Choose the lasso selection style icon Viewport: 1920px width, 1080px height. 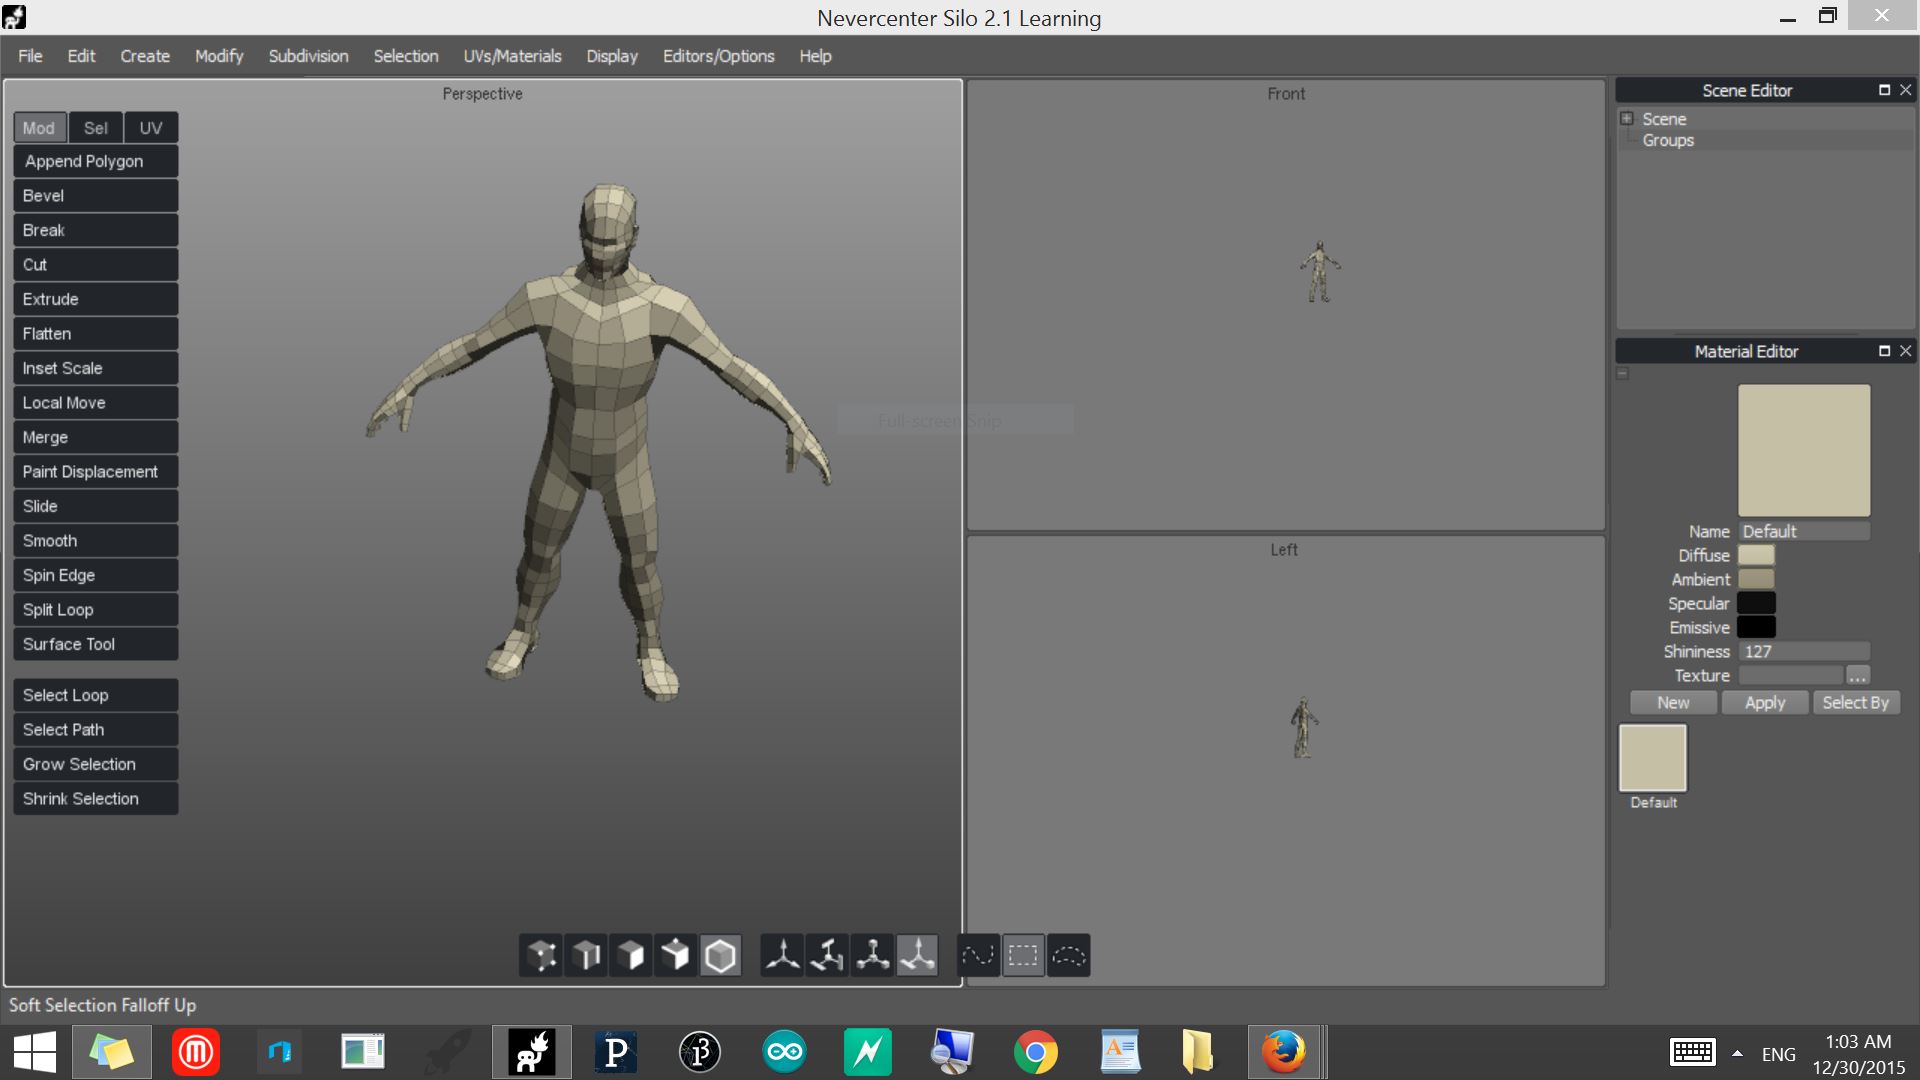tap(1068, 956)
